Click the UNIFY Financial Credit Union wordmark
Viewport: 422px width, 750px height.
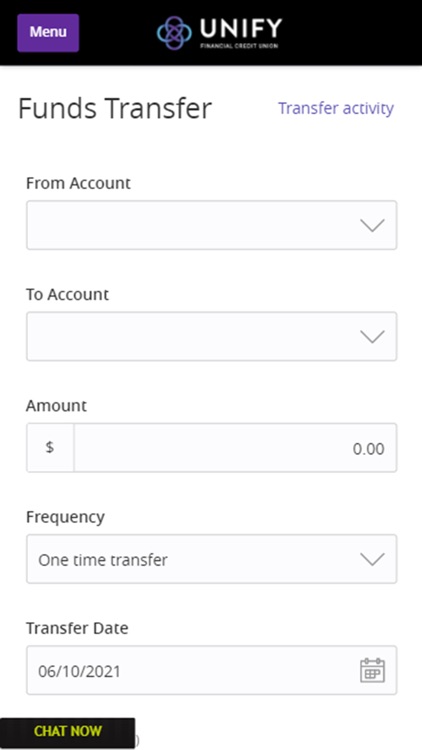click(241, 33)
